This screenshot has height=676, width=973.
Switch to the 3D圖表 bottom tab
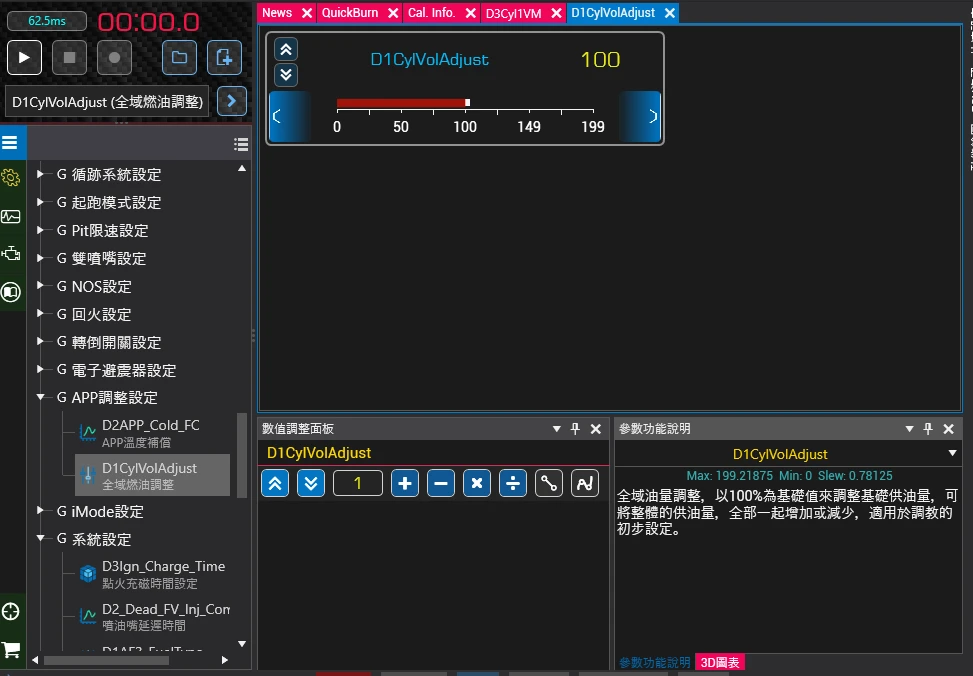click(x=720, y=662)
